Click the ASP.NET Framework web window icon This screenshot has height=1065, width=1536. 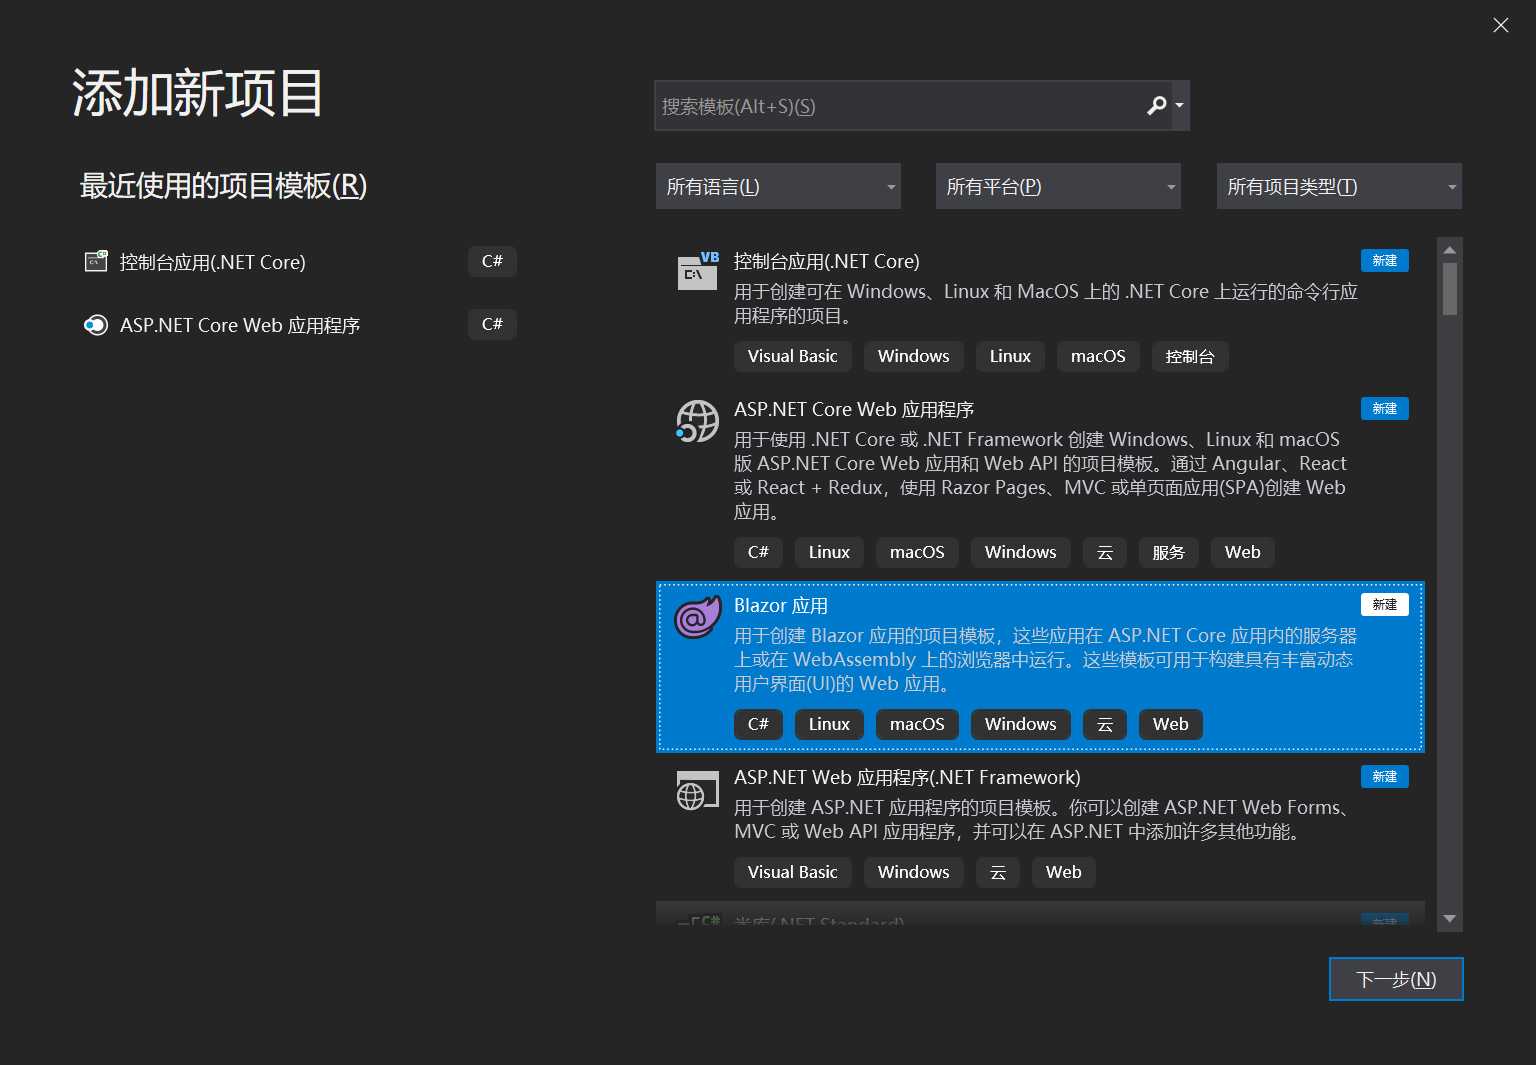click(x=697, y=790)
